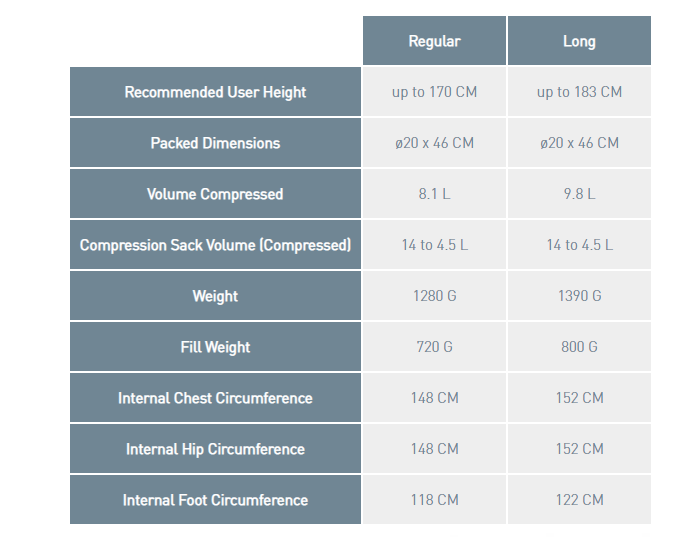
Task: Select the Recommended User Height row label
Action: click(215, 92)
